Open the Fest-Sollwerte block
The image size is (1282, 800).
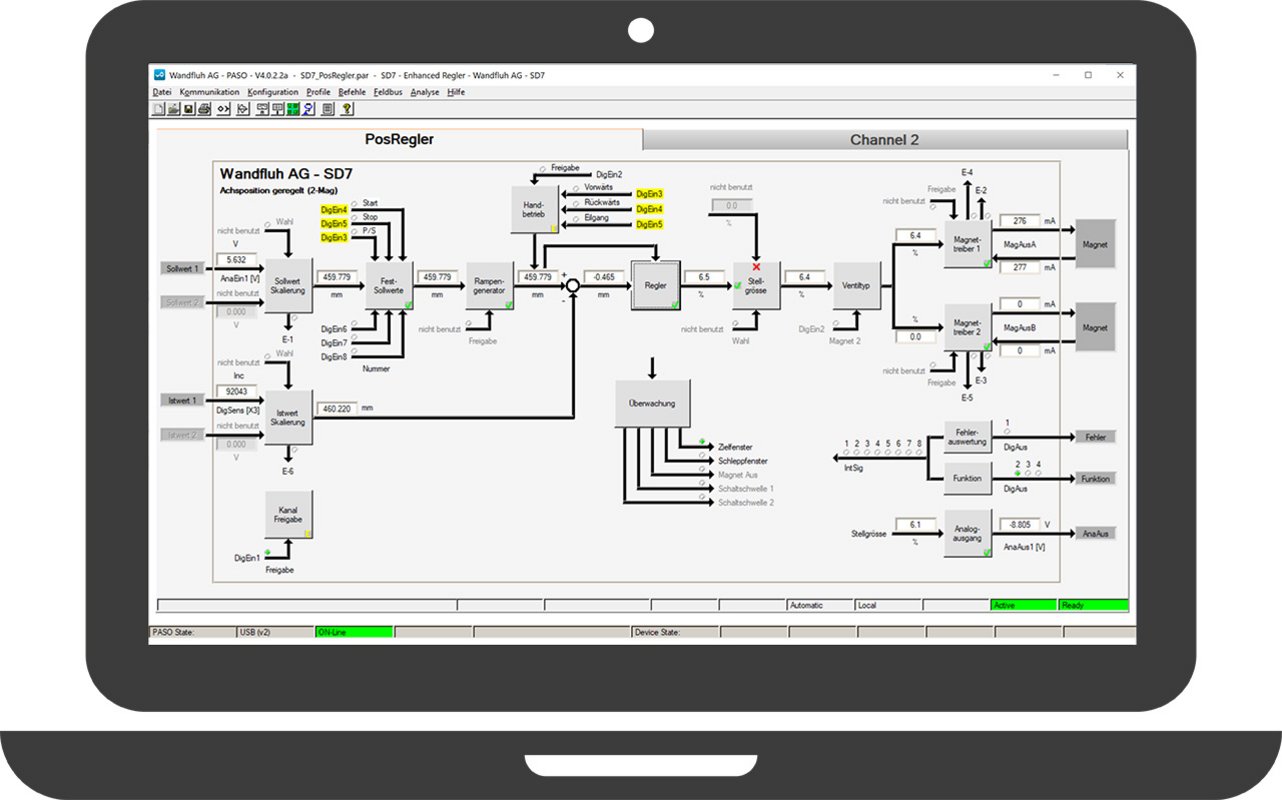point(390,285)
